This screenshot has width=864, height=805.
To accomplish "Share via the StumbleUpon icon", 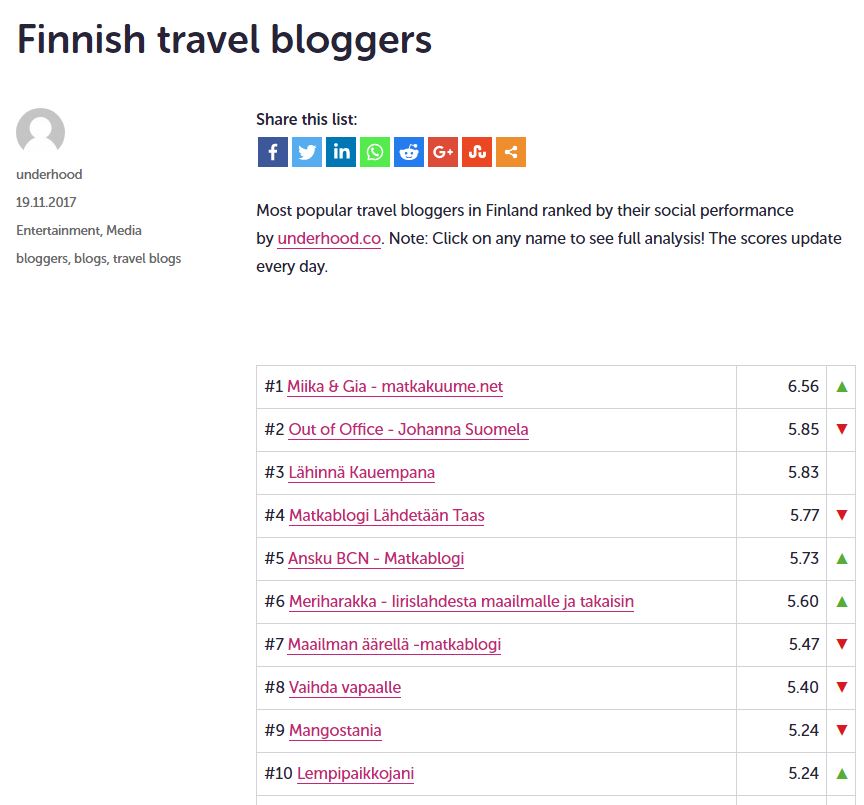I will click(477, 152).
